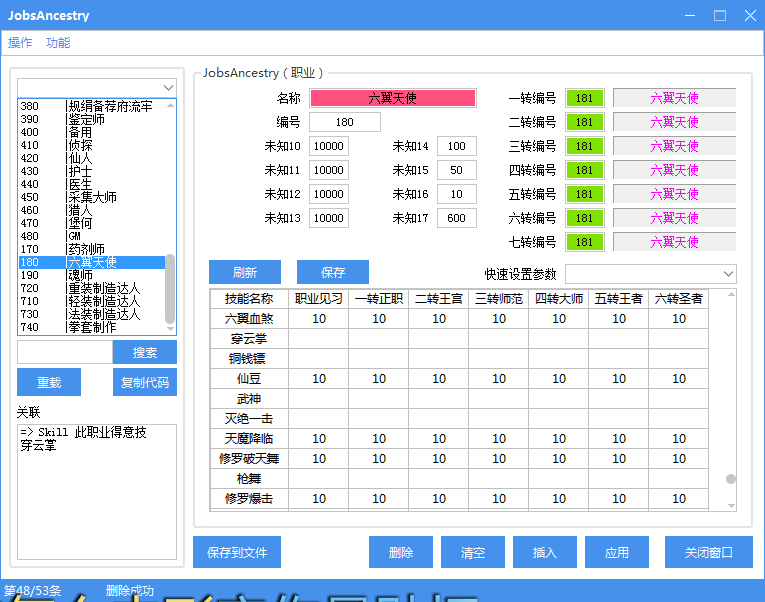Click the 名称 field showing 六翼天使
765x602 pixels.
[393, 98]
